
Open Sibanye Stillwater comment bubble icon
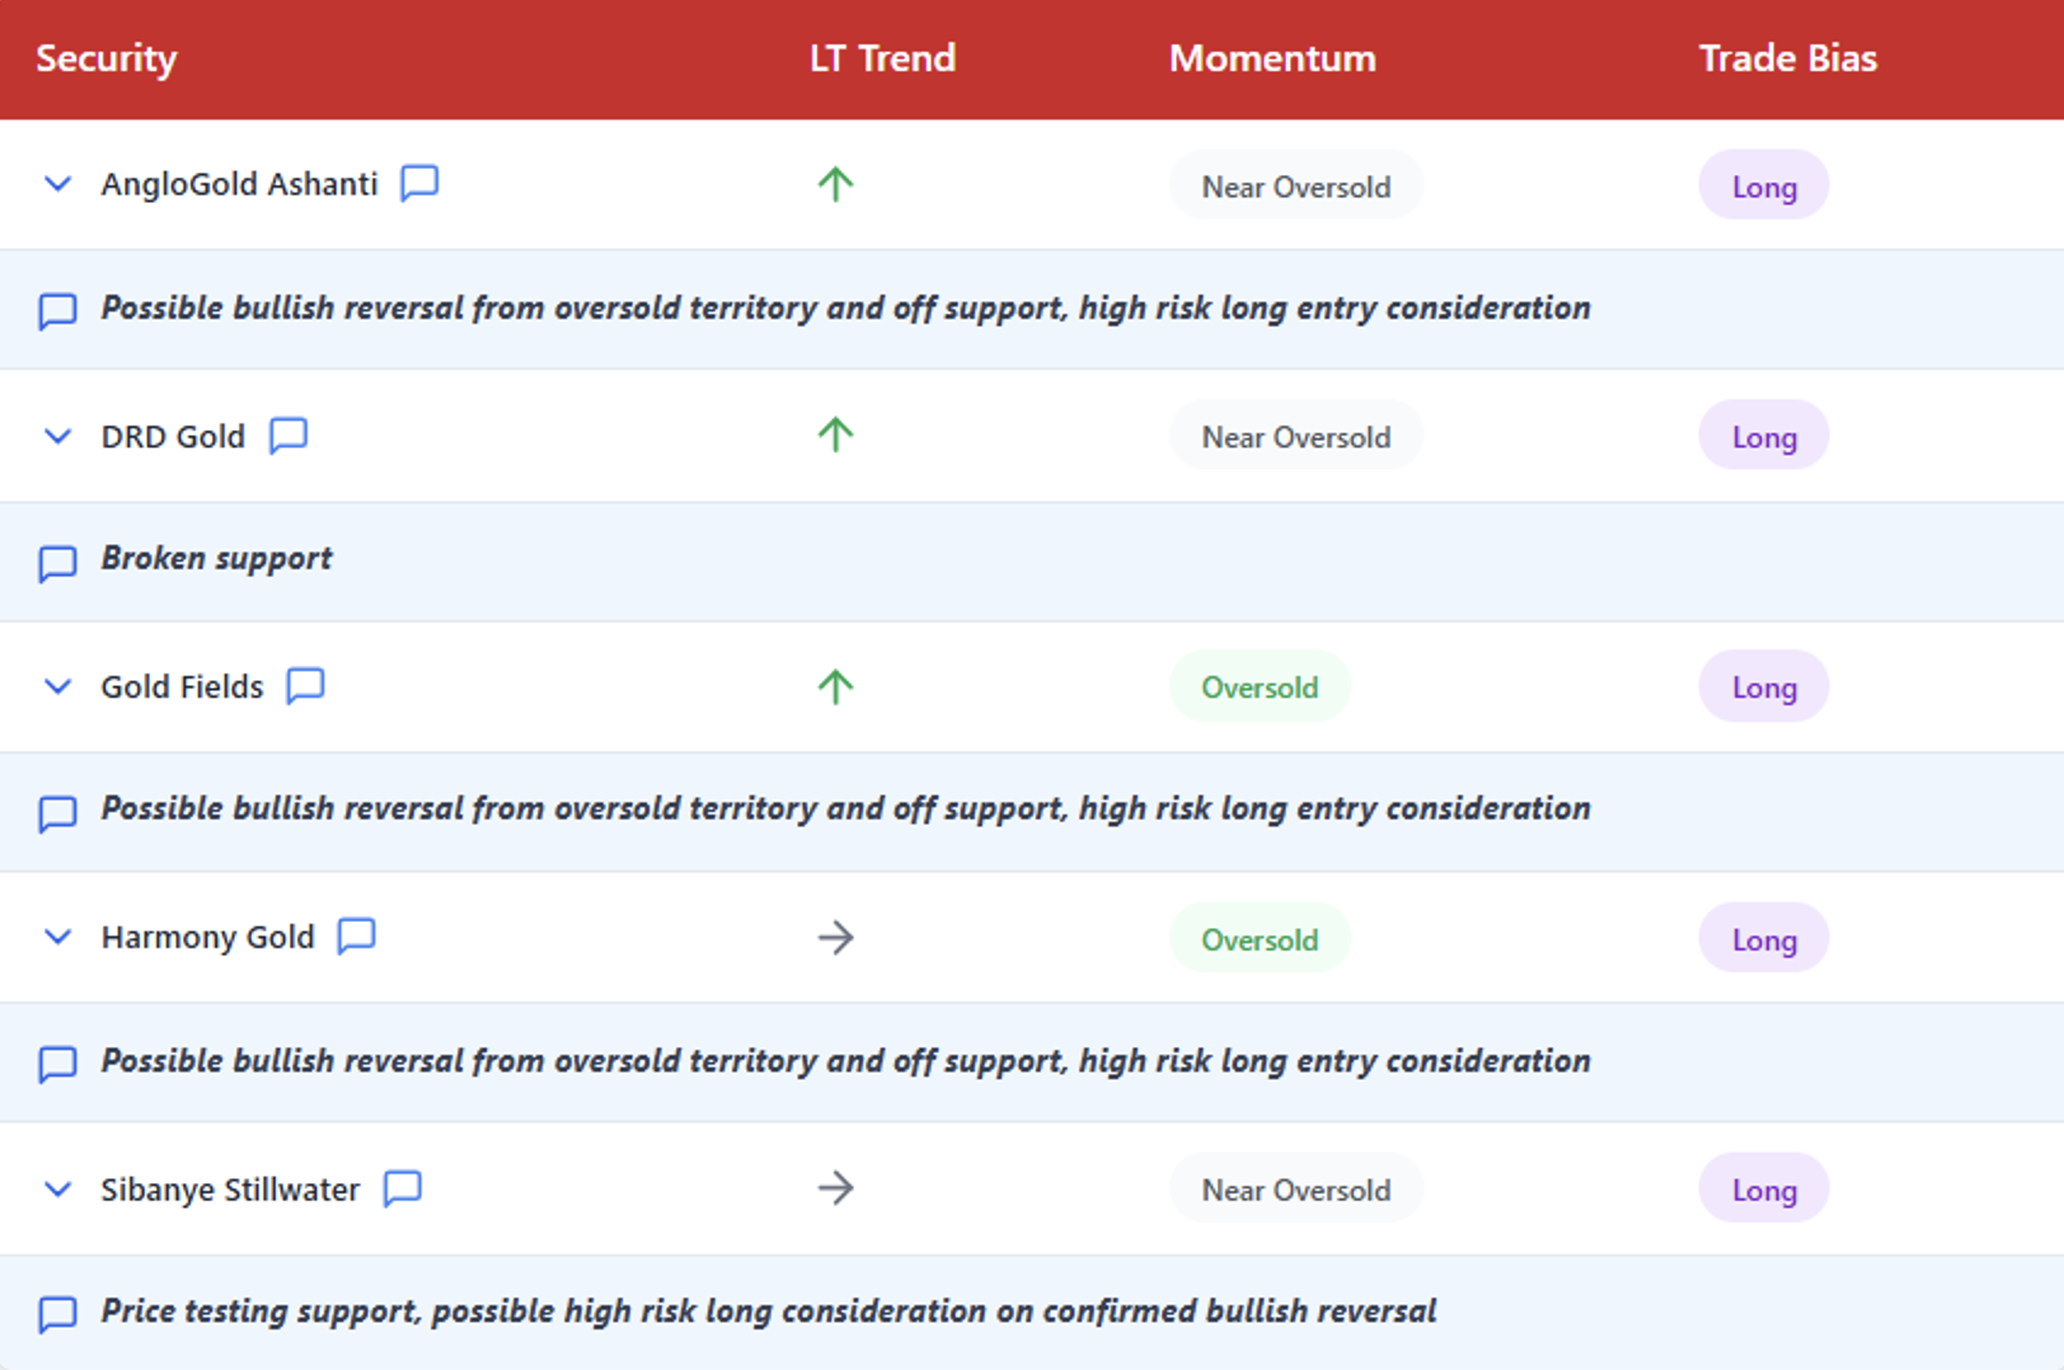pos(402,1188)
